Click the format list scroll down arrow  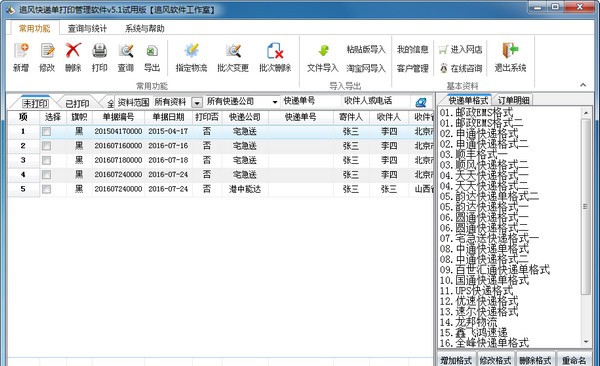coord(585,342)
